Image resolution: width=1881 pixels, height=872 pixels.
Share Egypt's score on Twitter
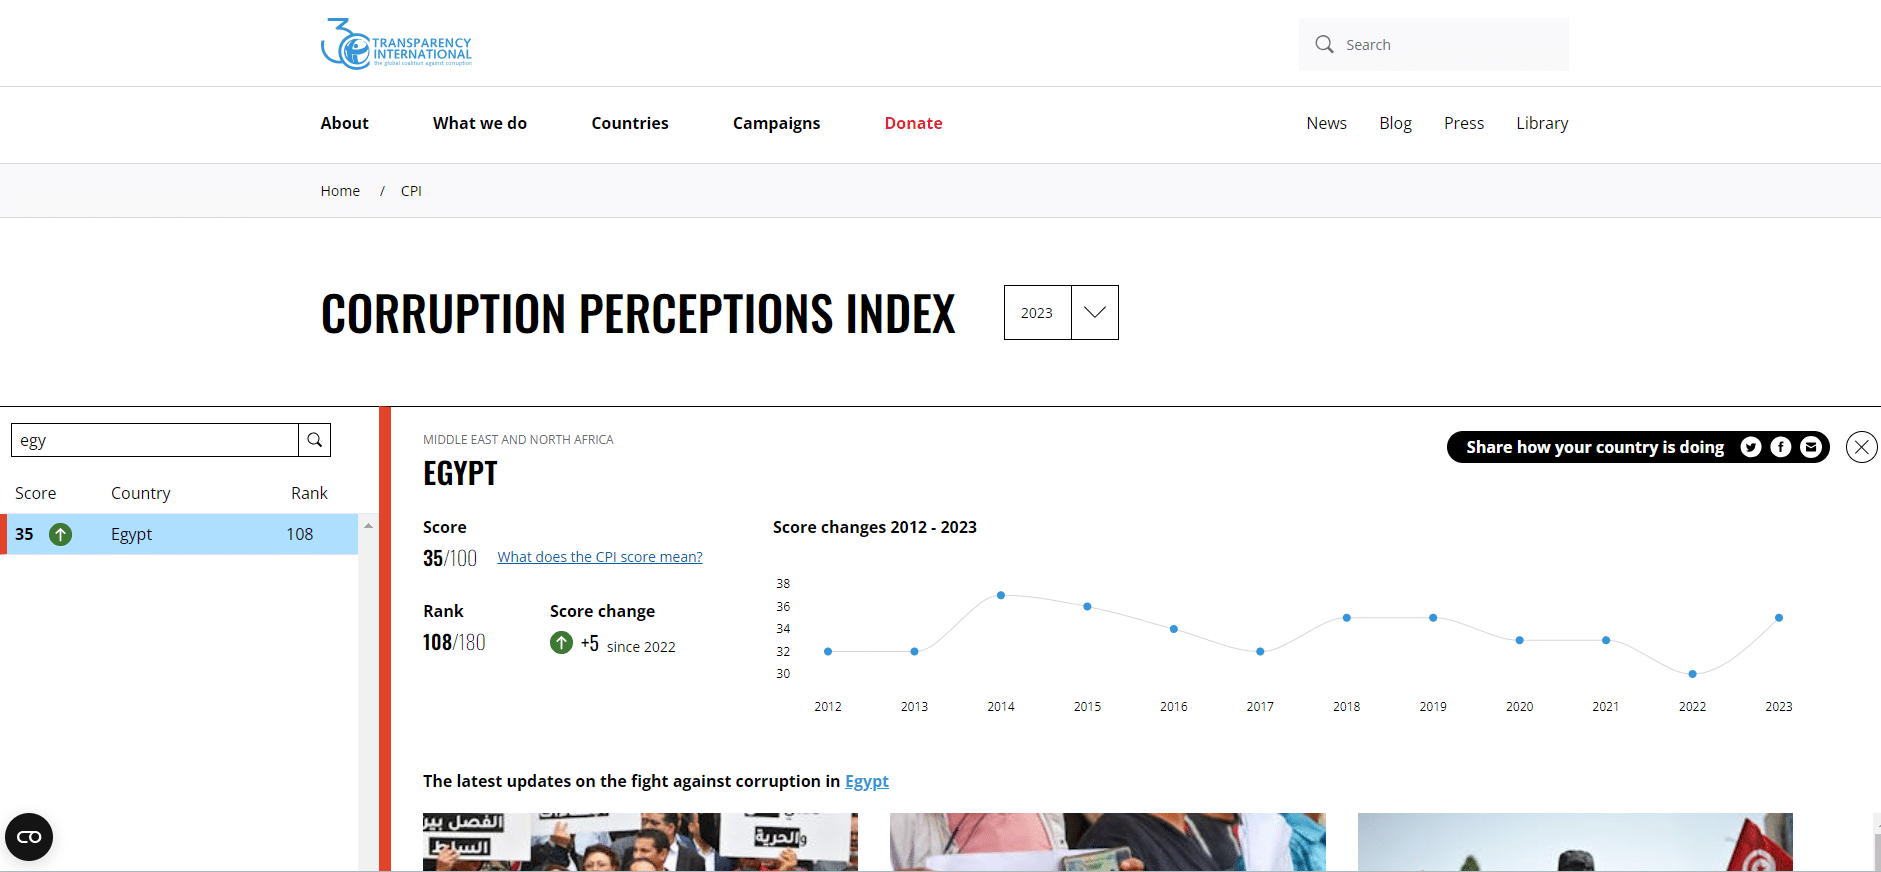[x=1750, y=447]
